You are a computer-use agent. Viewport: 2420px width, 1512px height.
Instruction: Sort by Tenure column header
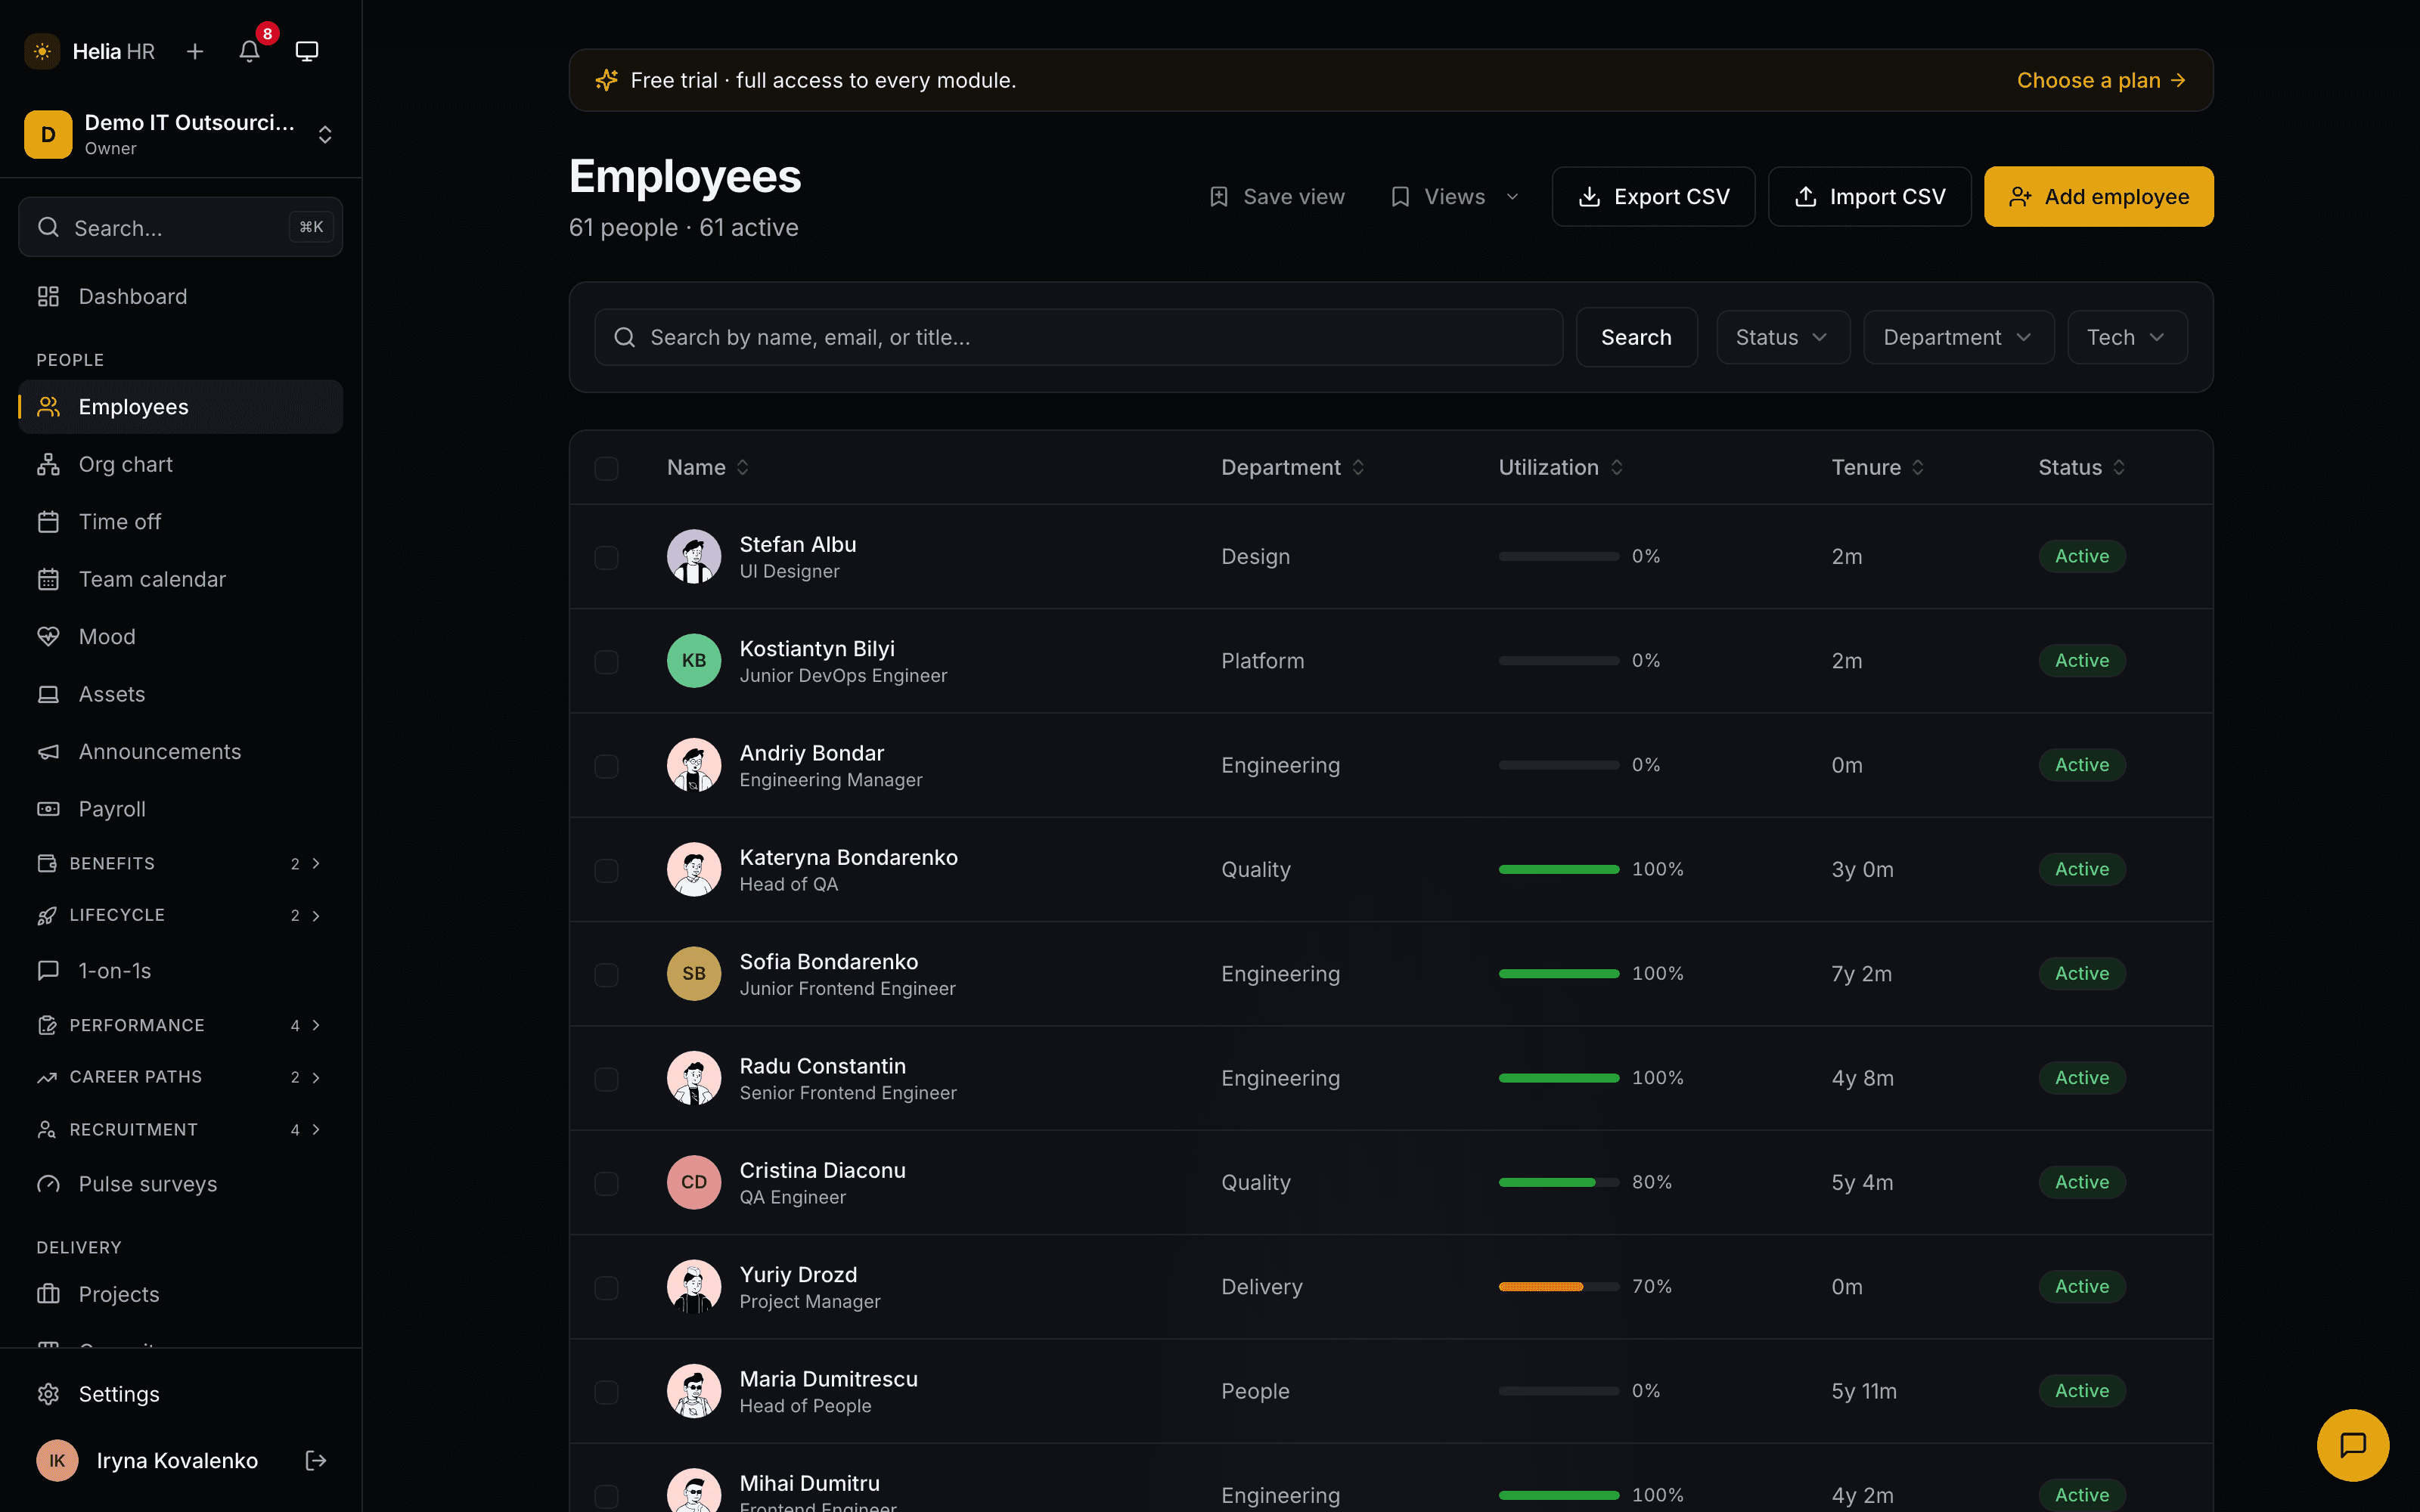tap(1877, 467)
